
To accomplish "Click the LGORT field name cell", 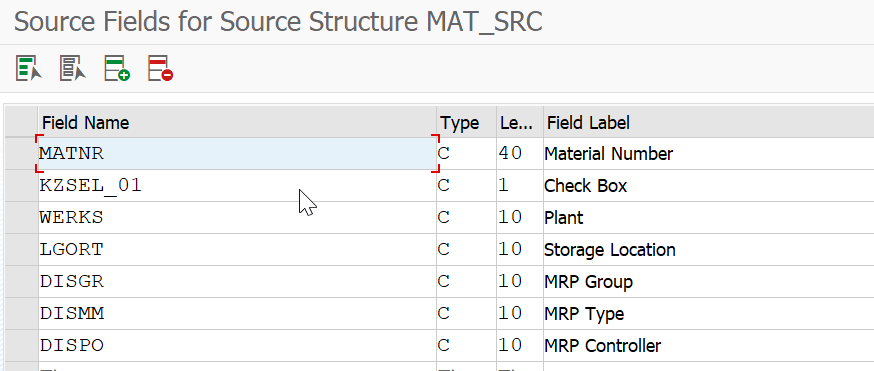I will 237,250.
